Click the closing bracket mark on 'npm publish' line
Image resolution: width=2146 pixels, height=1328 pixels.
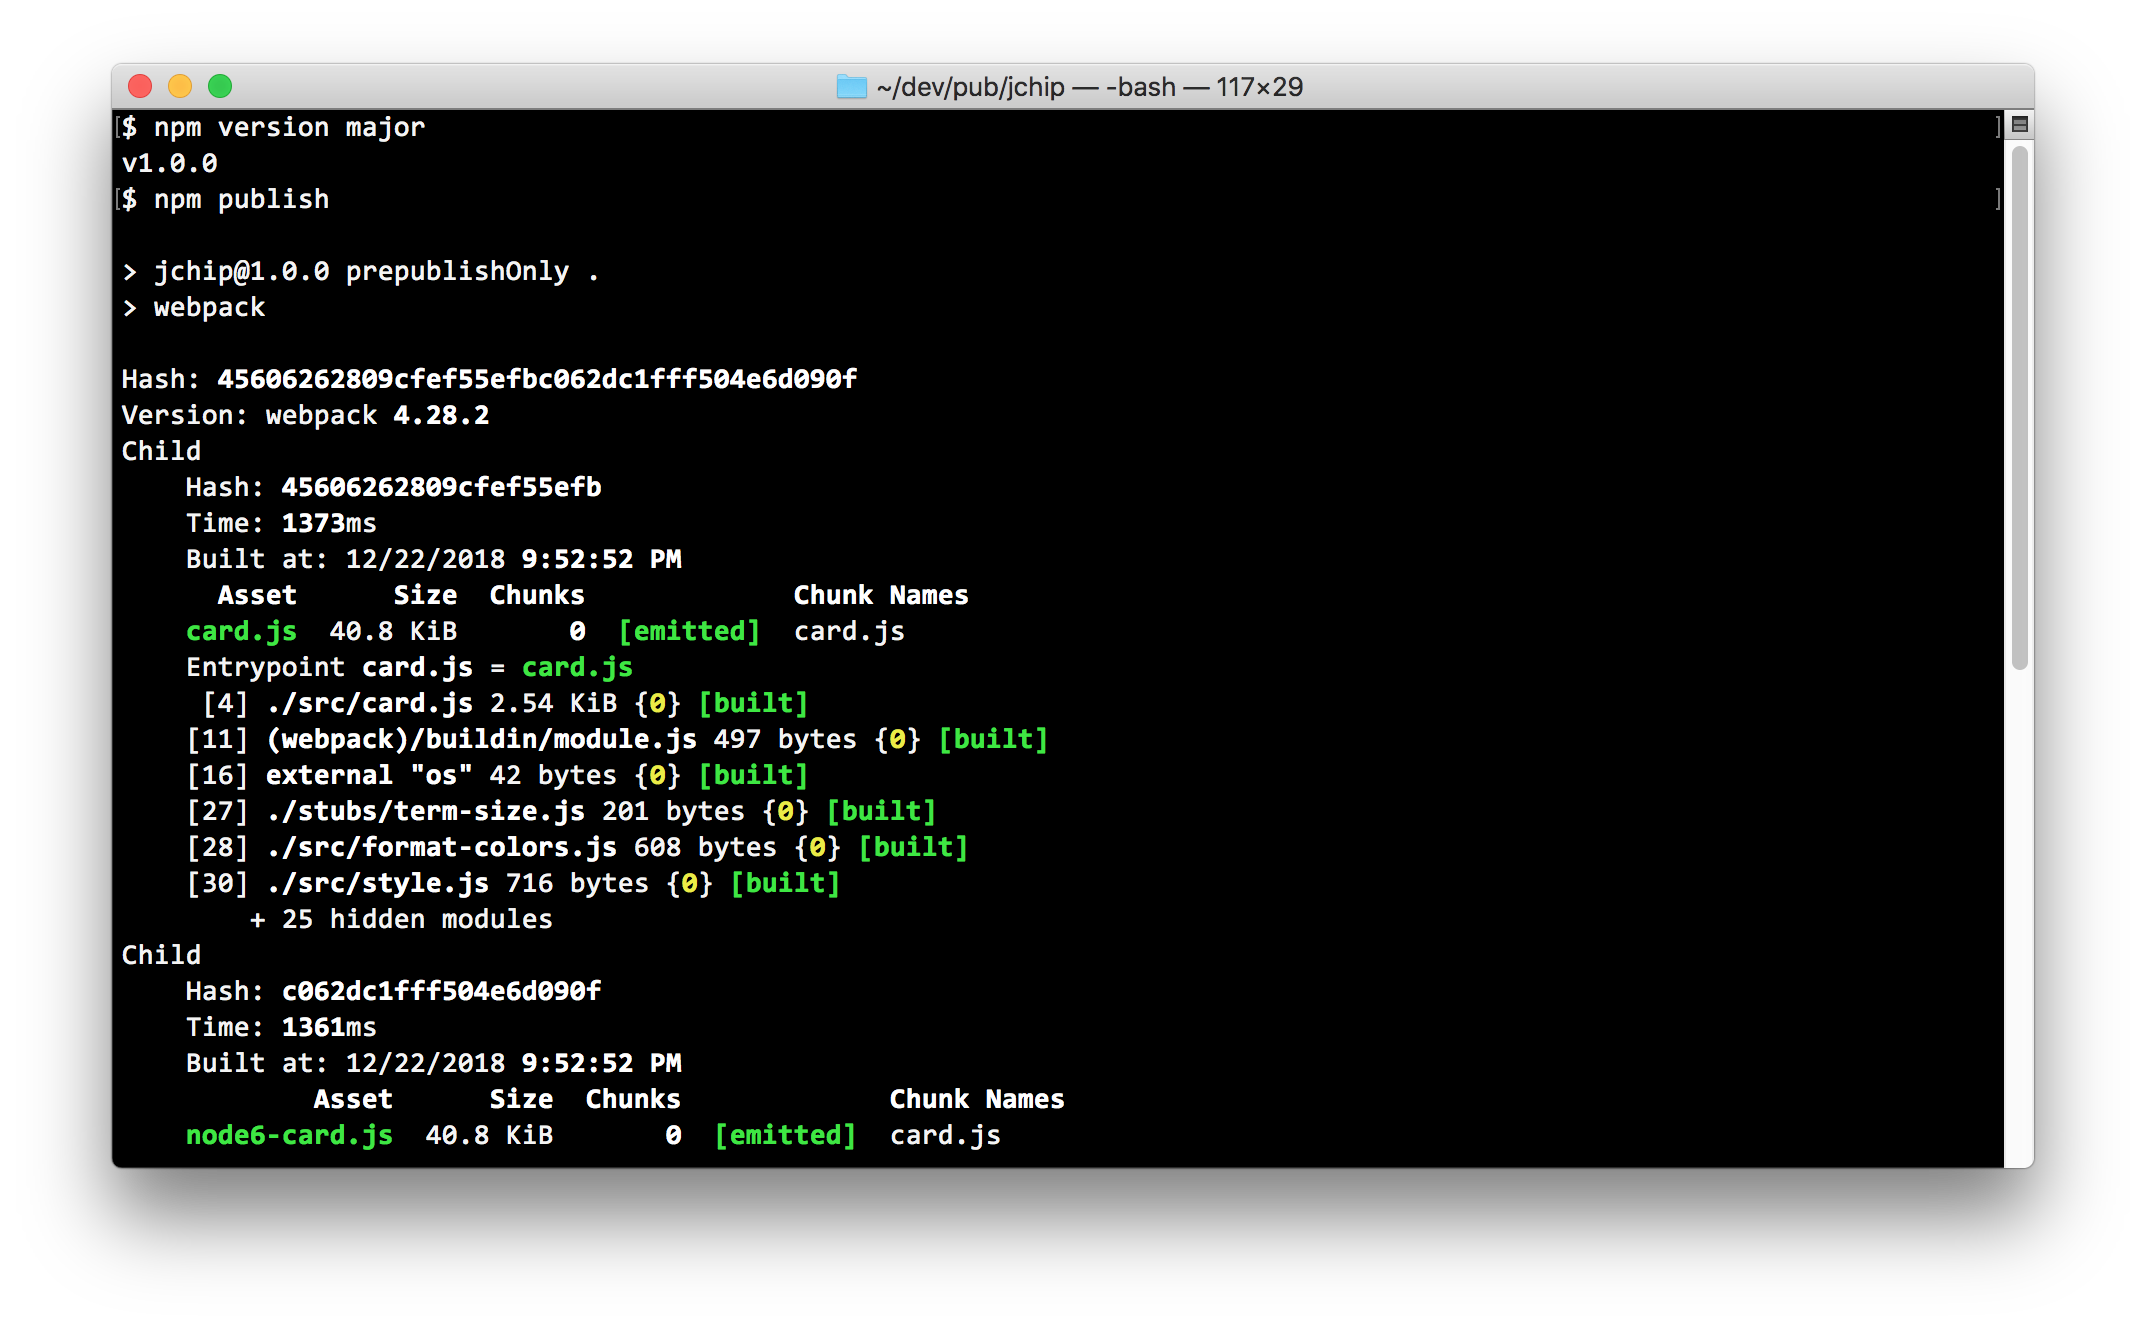pyautogui.click(x=1997, y=199)
